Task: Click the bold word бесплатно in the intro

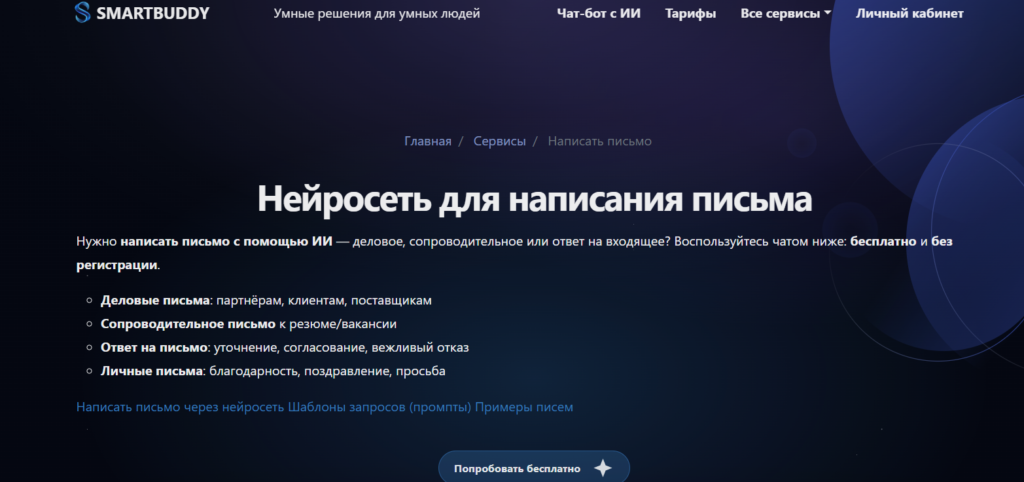Action: point(884,242)
